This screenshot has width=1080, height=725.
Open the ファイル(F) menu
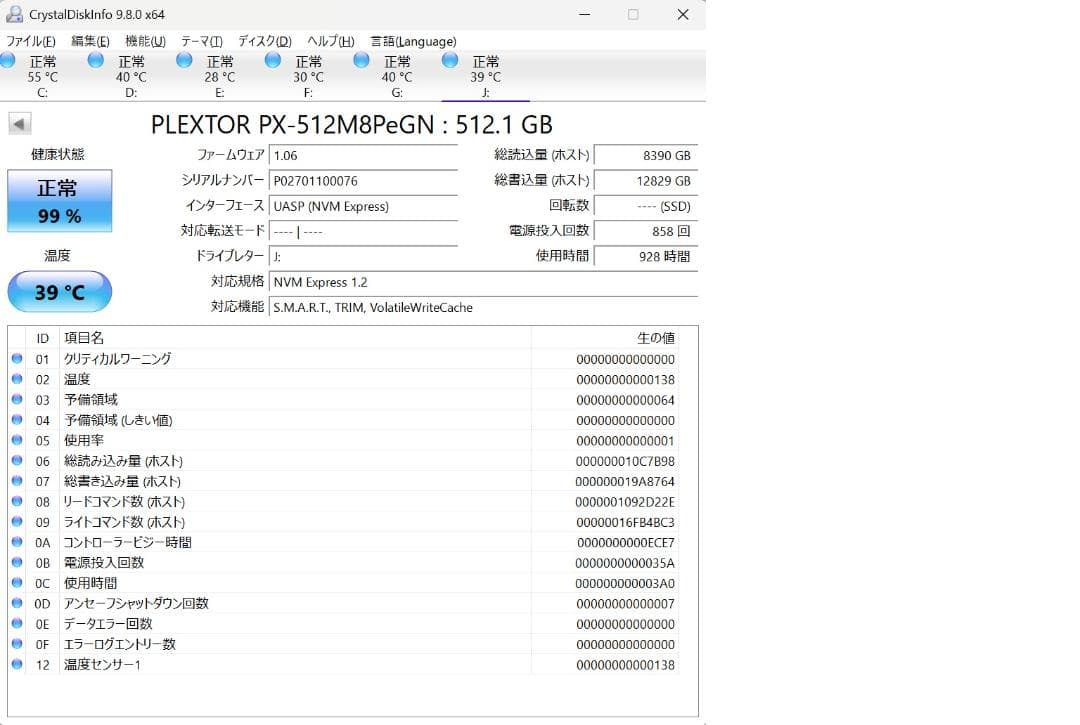coord(31,41)
